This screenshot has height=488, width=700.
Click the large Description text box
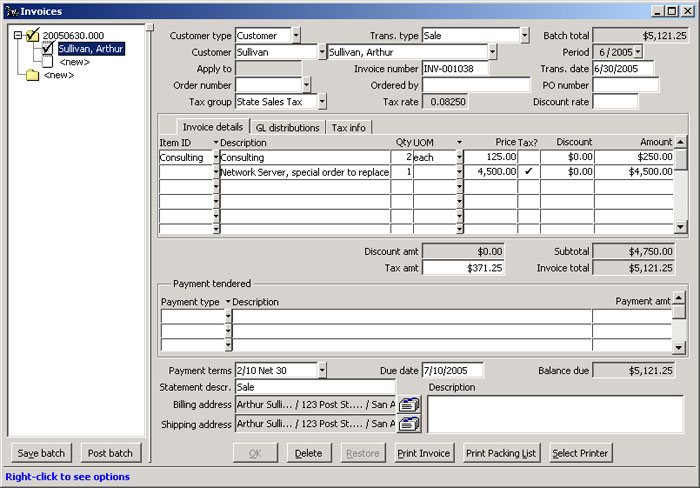555,414
